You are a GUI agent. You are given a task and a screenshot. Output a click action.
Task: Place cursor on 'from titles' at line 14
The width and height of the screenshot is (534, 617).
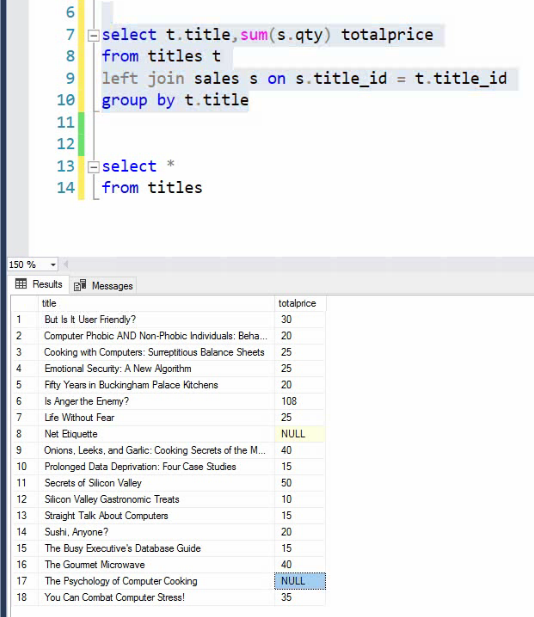[x=152, y=188]
